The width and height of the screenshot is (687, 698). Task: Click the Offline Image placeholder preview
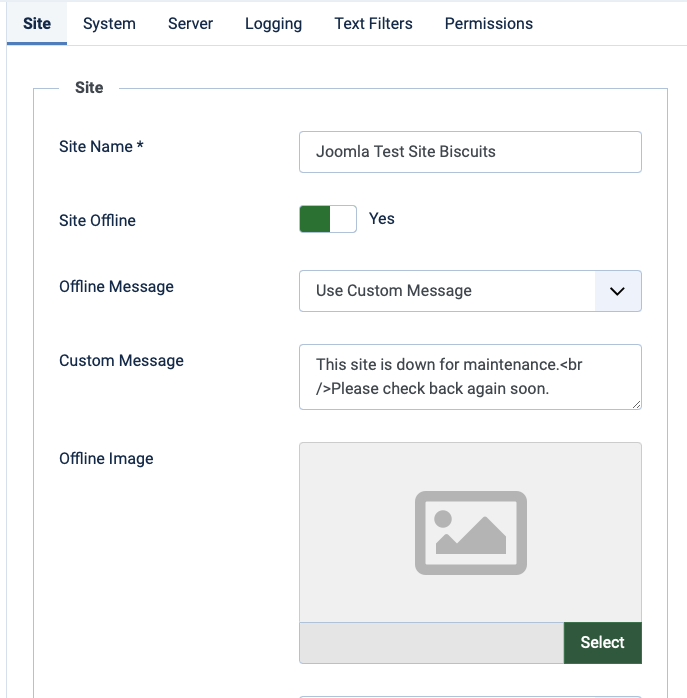click(470, 532)
